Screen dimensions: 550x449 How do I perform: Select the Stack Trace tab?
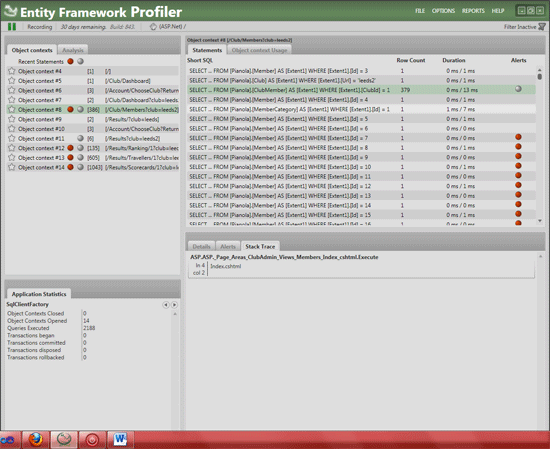point(260,246)
